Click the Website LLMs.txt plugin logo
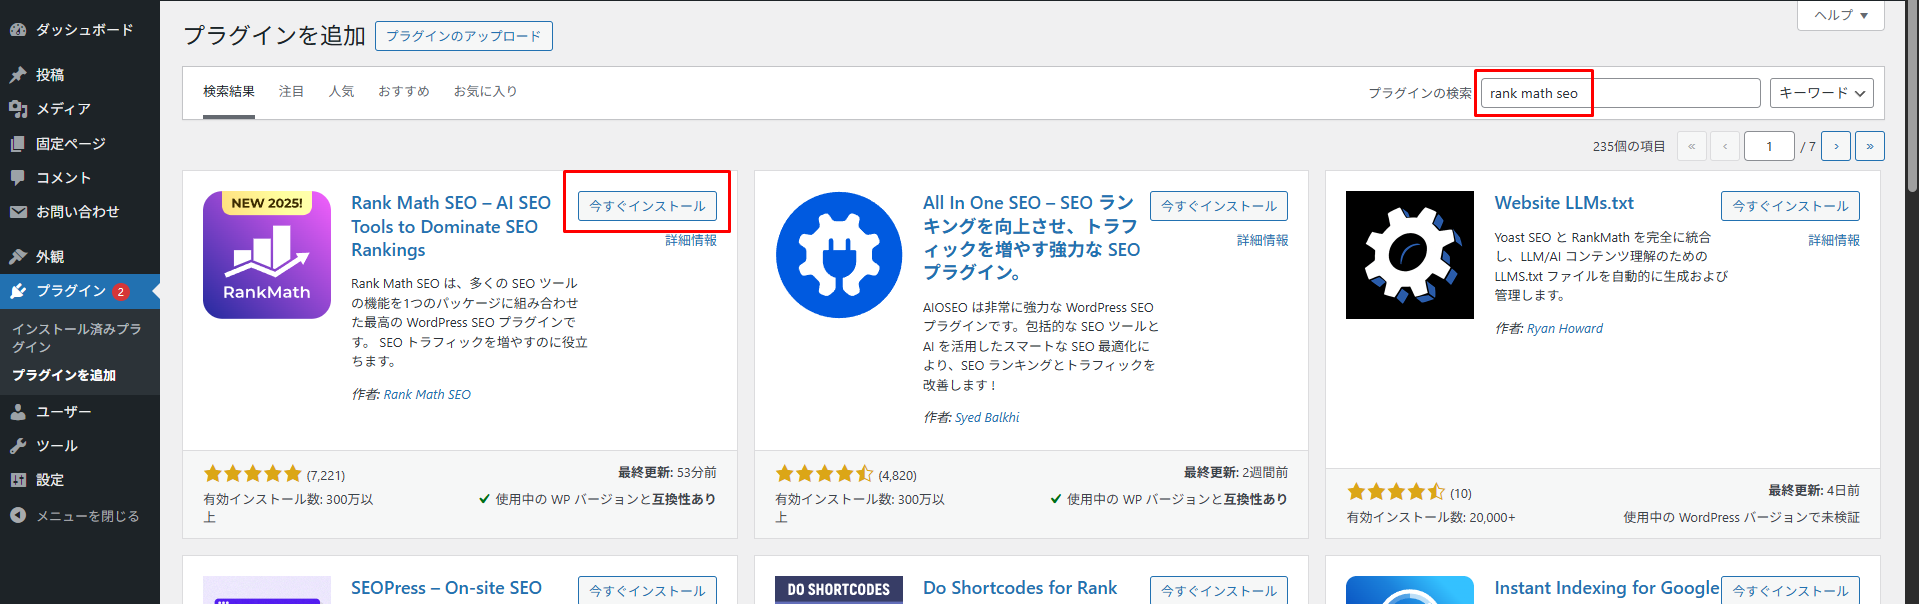This screenshot has width=1919, height=604. click(1410, 255)
